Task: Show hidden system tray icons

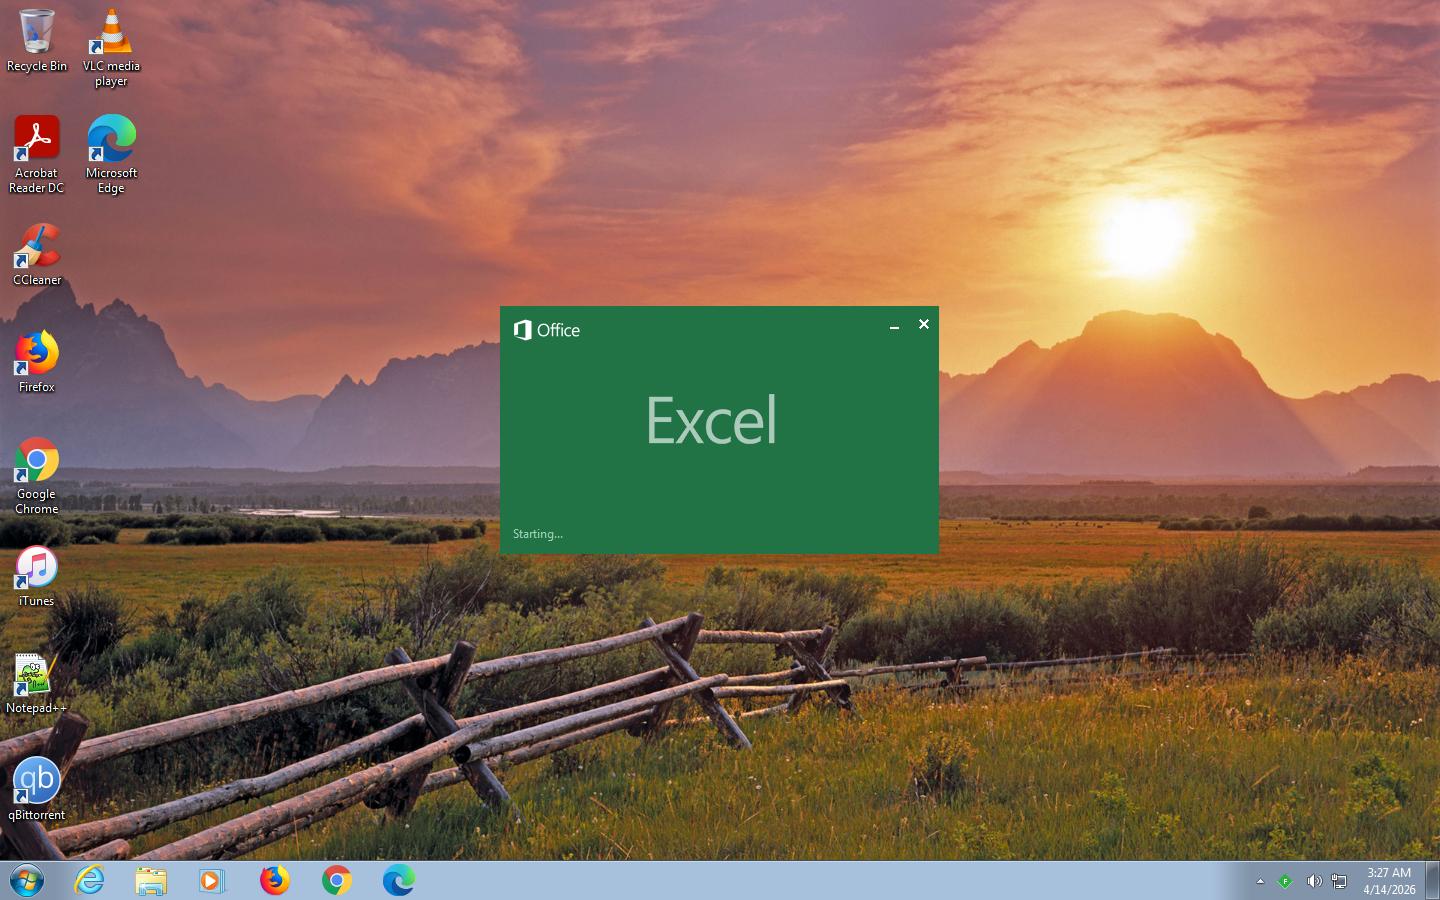Action: tap(1260, 881)
